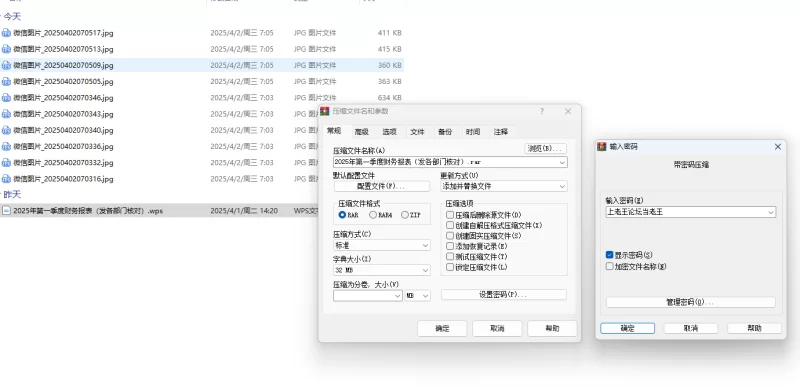Screen dimensions: 800x390
Task: Click the icon of 微信图片_20250402070509.jpg
Action: click(6, 65)
